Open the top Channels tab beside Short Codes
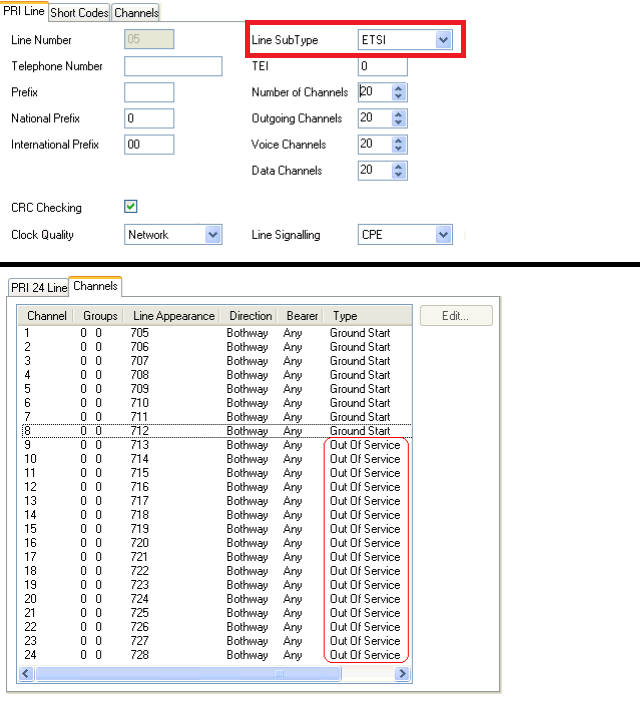Viewport: 640px width, 717px height. coord(136,13)
